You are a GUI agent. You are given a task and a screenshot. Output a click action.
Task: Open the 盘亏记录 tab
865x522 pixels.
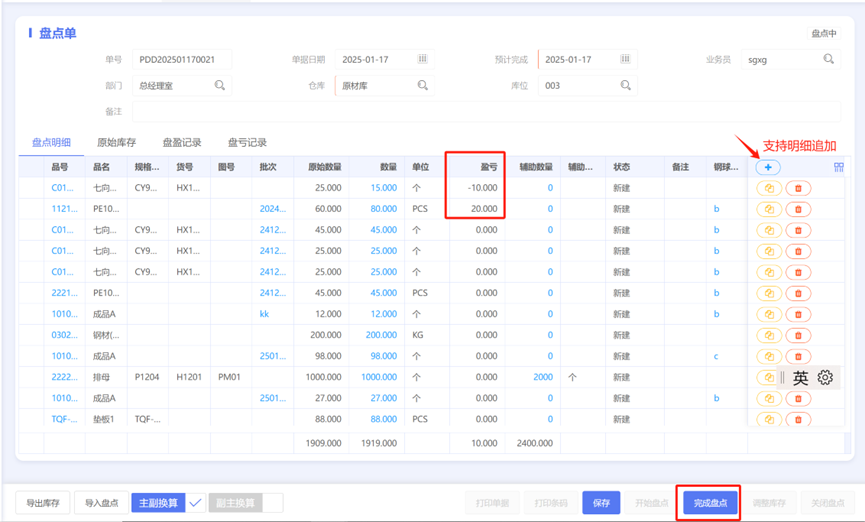pyautogui.click(x=247, y=142)
